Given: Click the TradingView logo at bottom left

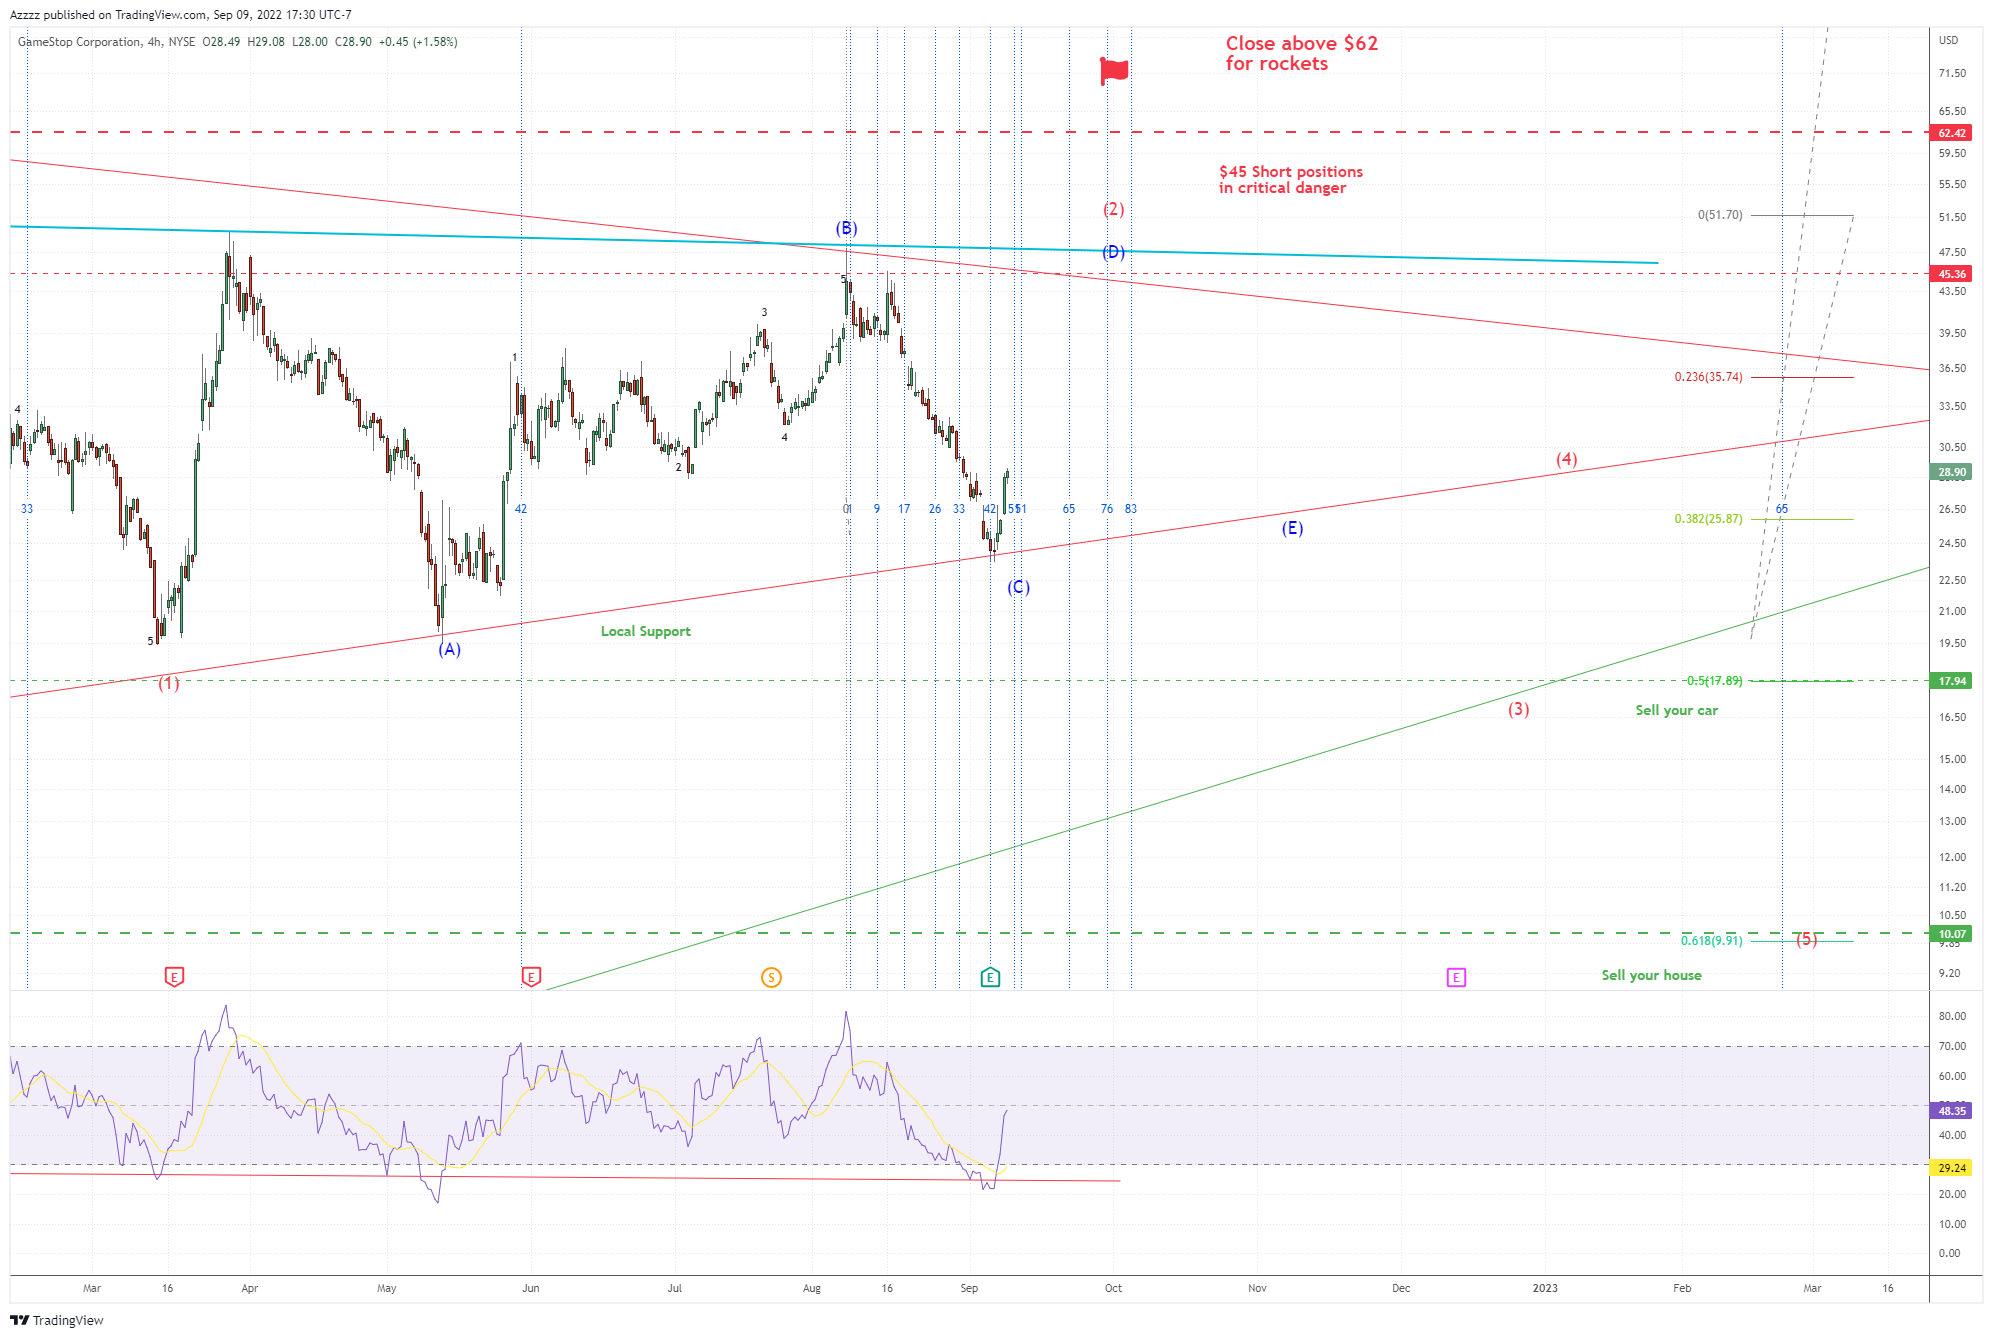Looking at the screenshot, I should 57,1320.
